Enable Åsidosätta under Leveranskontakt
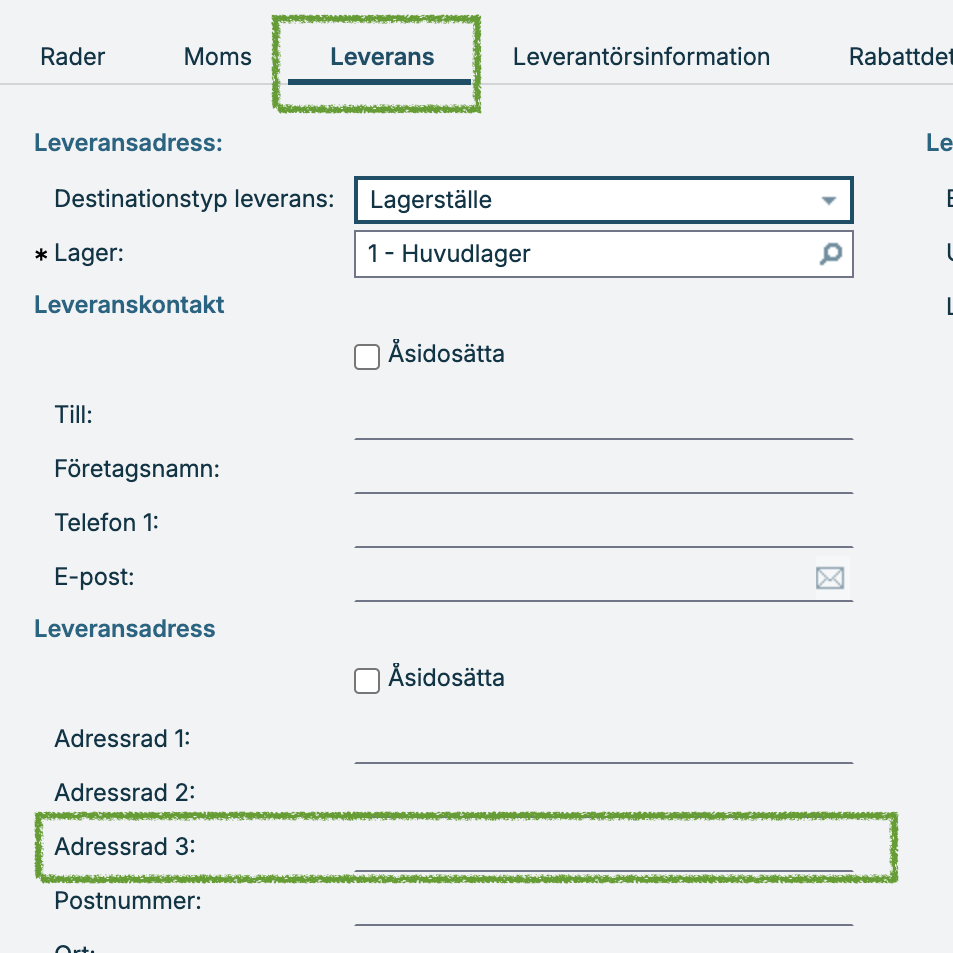953x953 pixels. pos(367,357)
